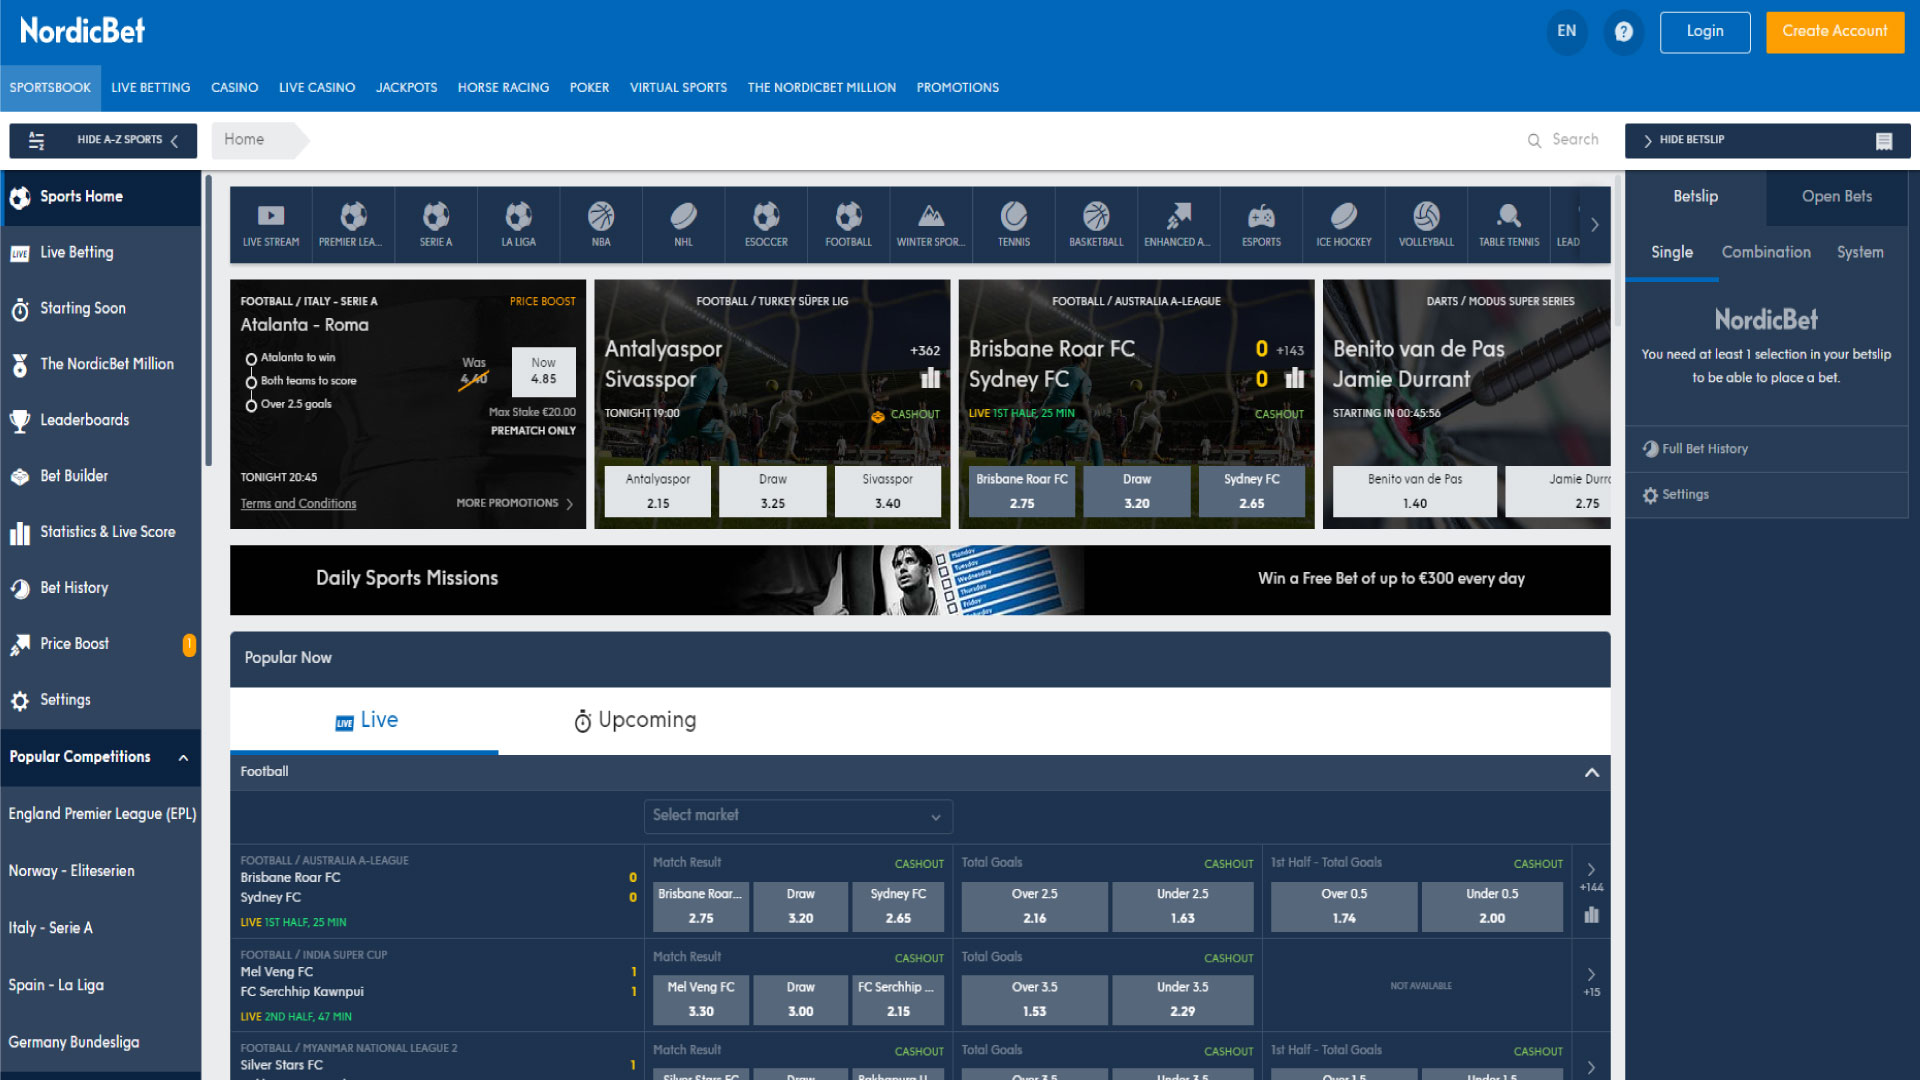The width and height of the screenshot is (1920, 1080).
Task: Click the help question mark icon
Action: click(x=1623, y=31)
